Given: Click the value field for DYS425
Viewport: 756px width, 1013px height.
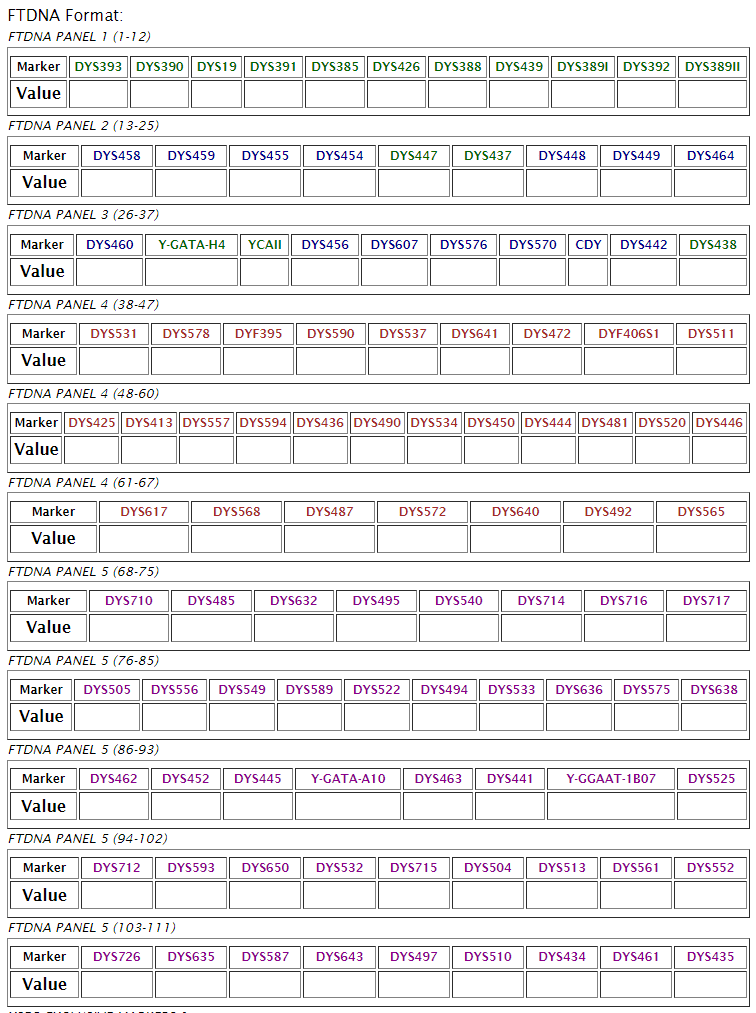Looking at the screenshot, I should (x=92, y=450).
